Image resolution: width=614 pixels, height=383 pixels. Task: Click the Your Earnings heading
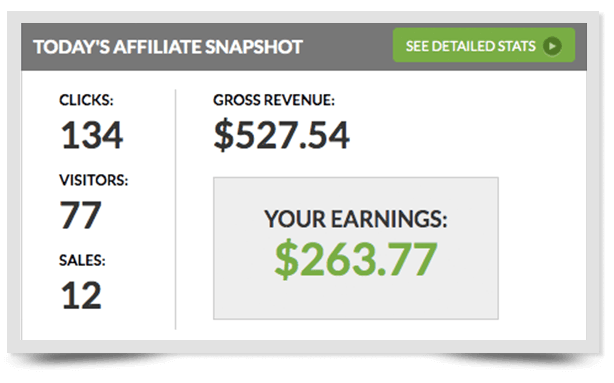click(356, 219)
